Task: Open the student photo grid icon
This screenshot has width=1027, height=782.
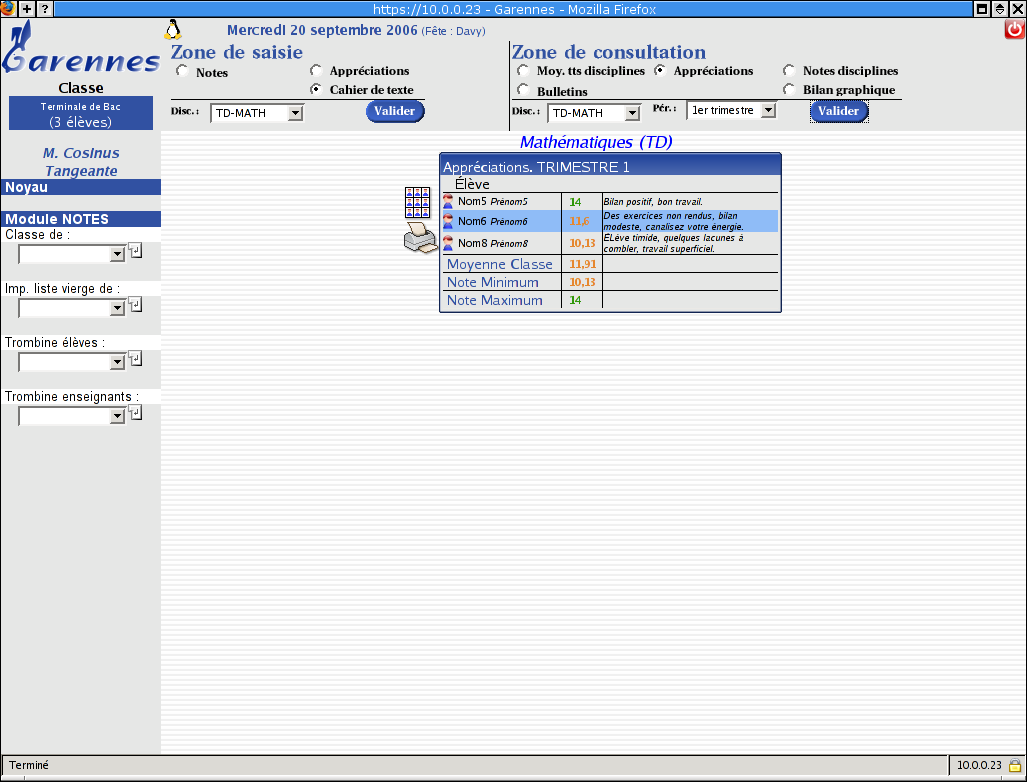Action: coord(417,202)
